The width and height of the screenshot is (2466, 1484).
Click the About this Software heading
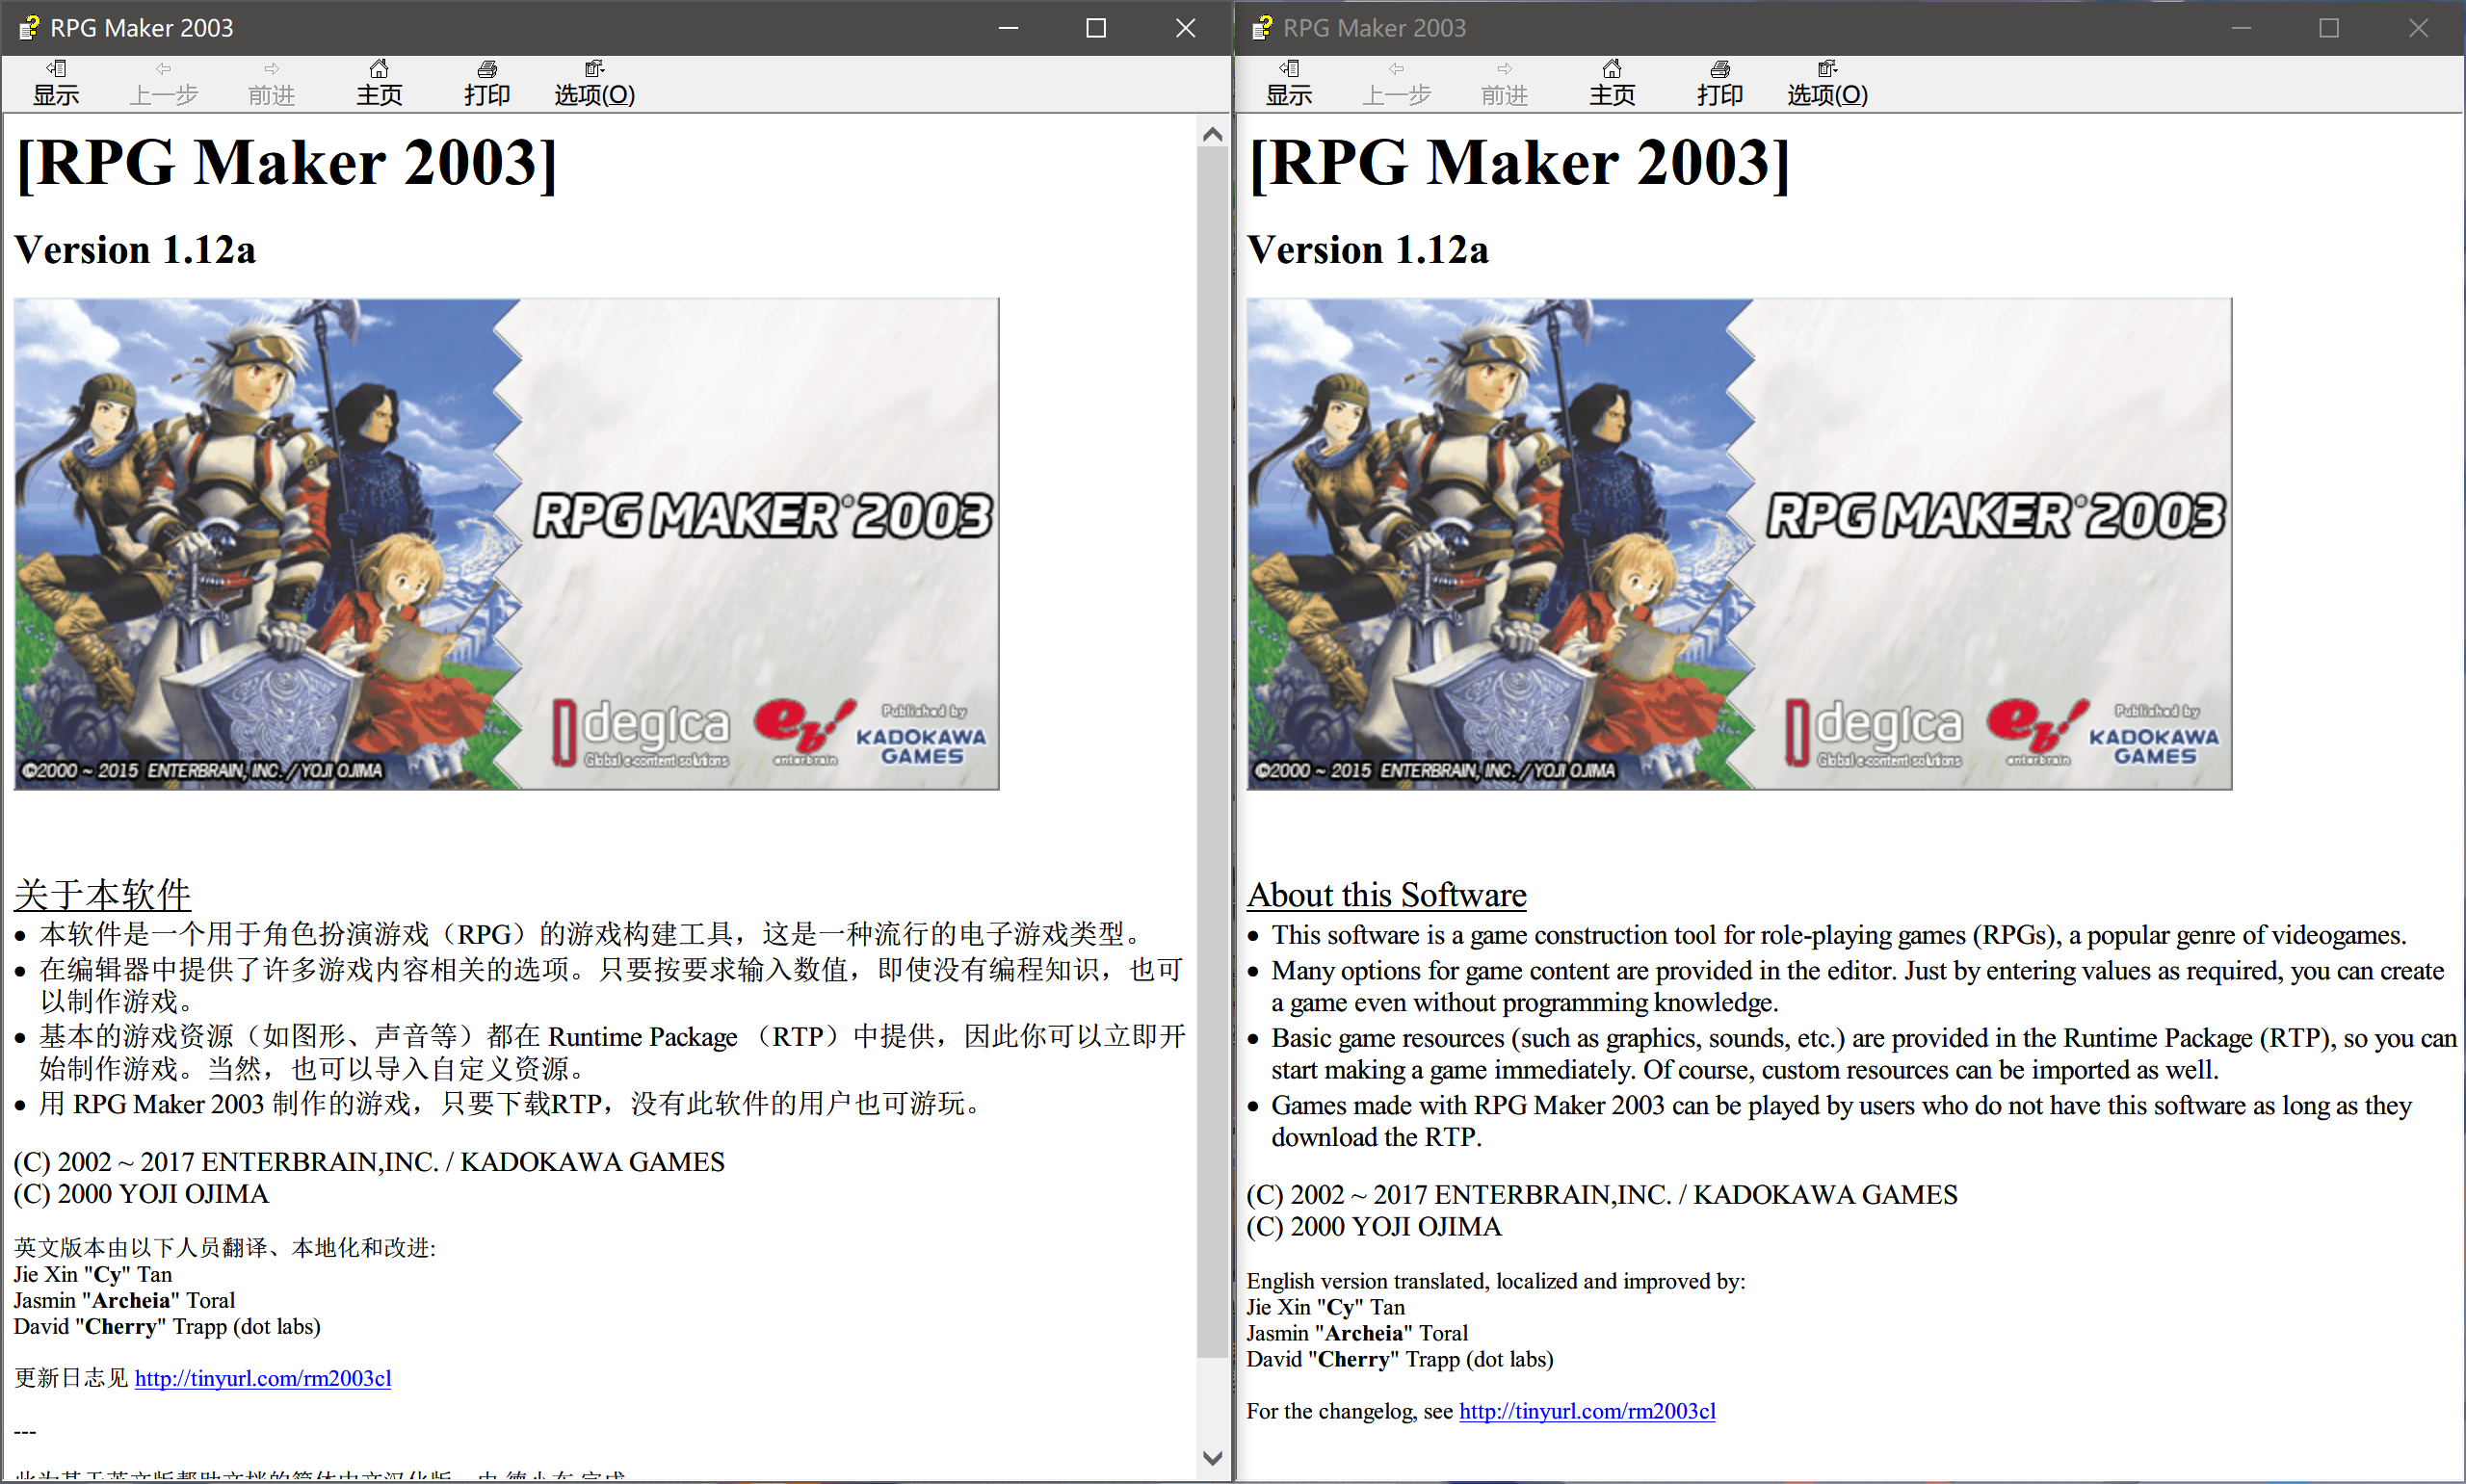tap(1386, 894)
